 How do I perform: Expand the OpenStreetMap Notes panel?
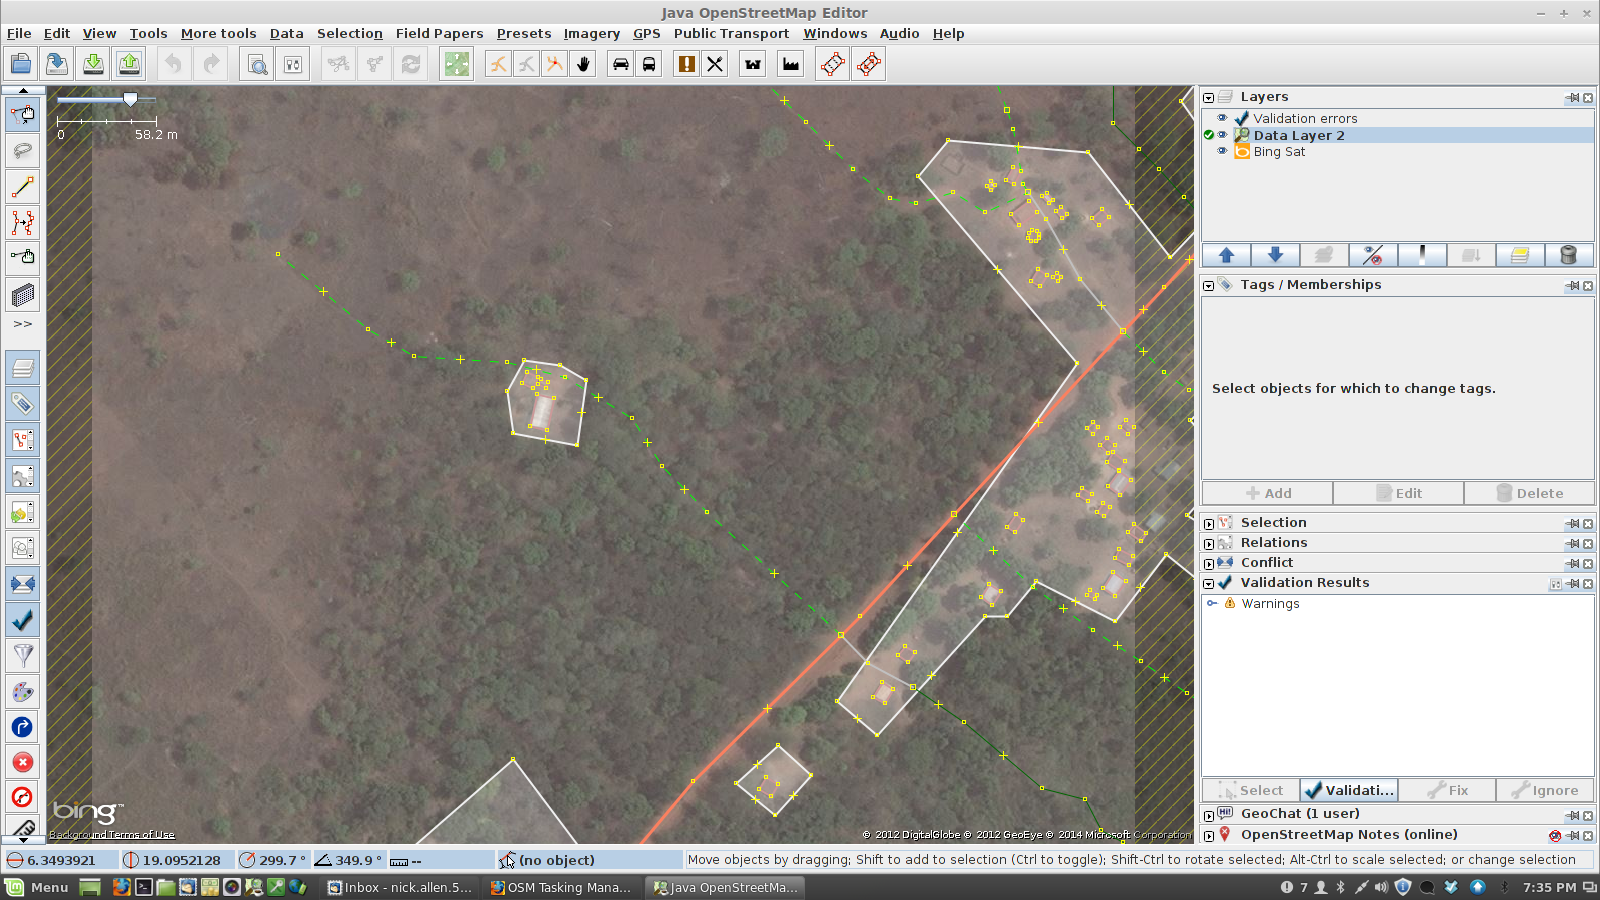click(x=1209, y=836)
